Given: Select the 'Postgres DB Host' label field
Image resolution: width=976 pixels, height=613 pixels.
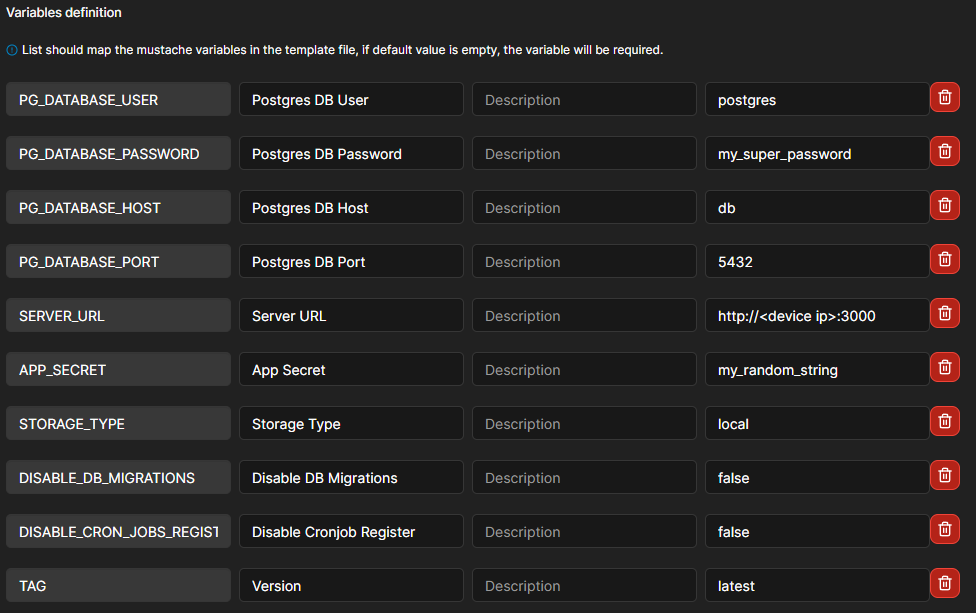Looking at the screenshot, I should (x=350, y=208).
